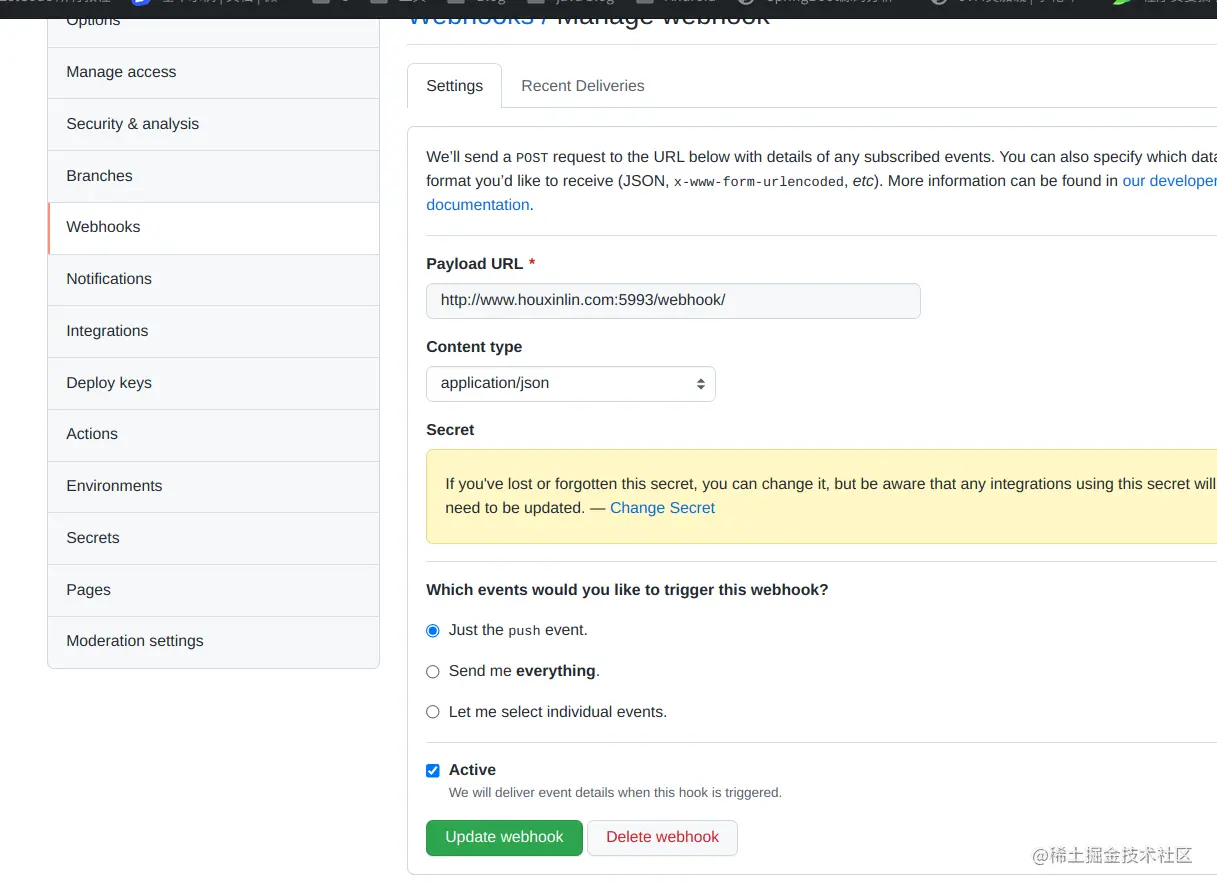Open Notifications in the settings sidebar

pyautogui.click(x=213, y=279)
